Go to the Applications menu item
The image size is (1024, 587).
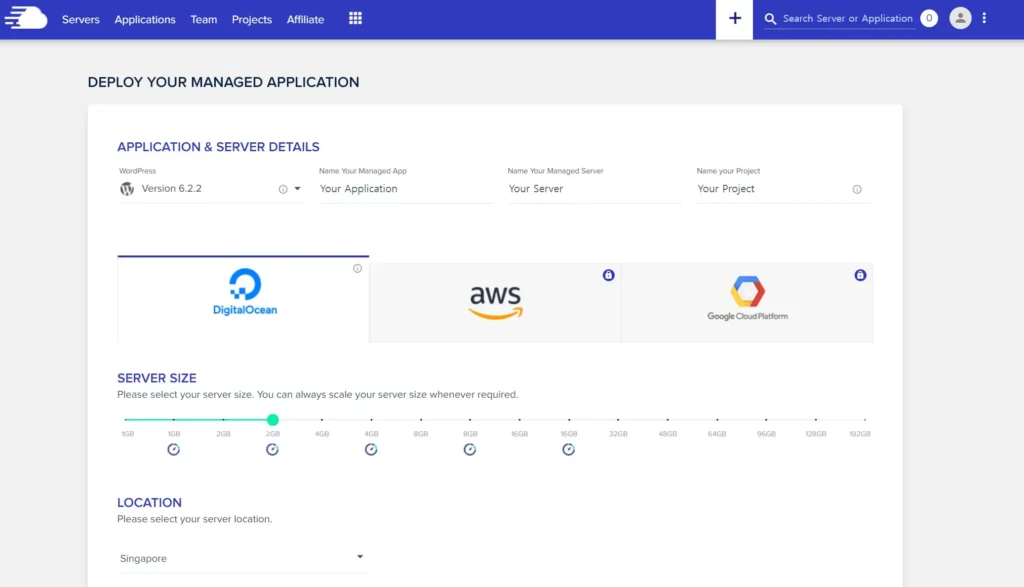click(145, 20)
